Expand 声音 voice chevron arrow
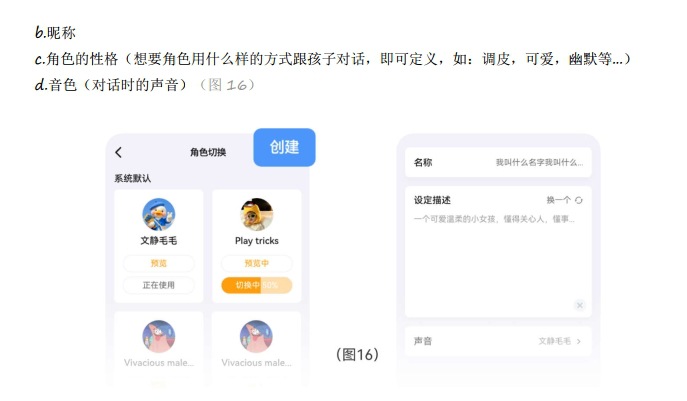Screen dimensions: 687x401 [579, 341]
